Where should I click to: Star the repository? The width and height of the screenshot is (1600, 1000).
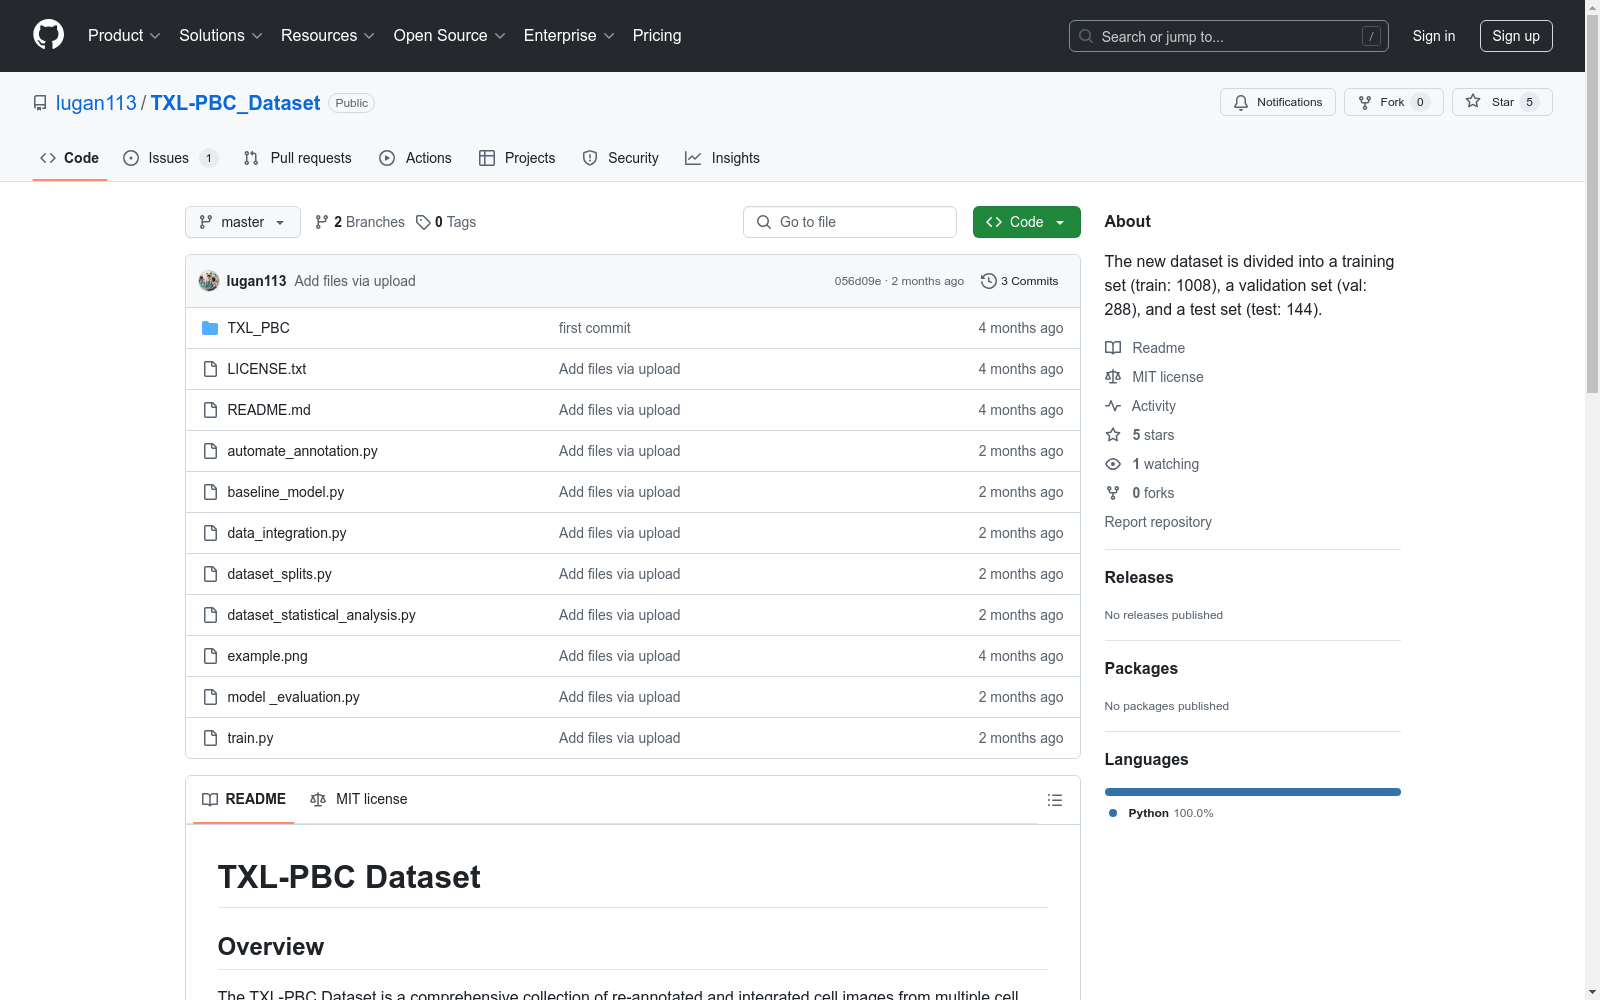[x=1489, y=102]
